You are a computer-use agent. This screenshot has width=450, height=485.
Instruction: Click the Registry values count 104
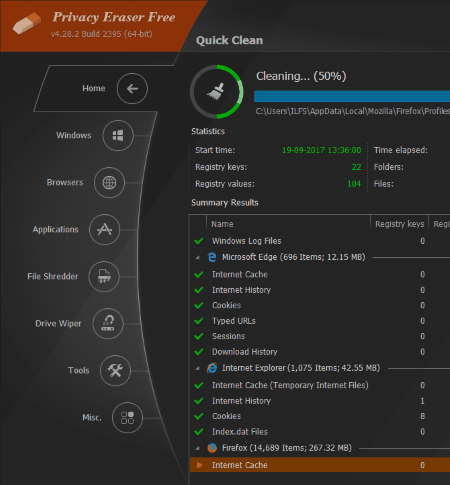click(354, 184)
